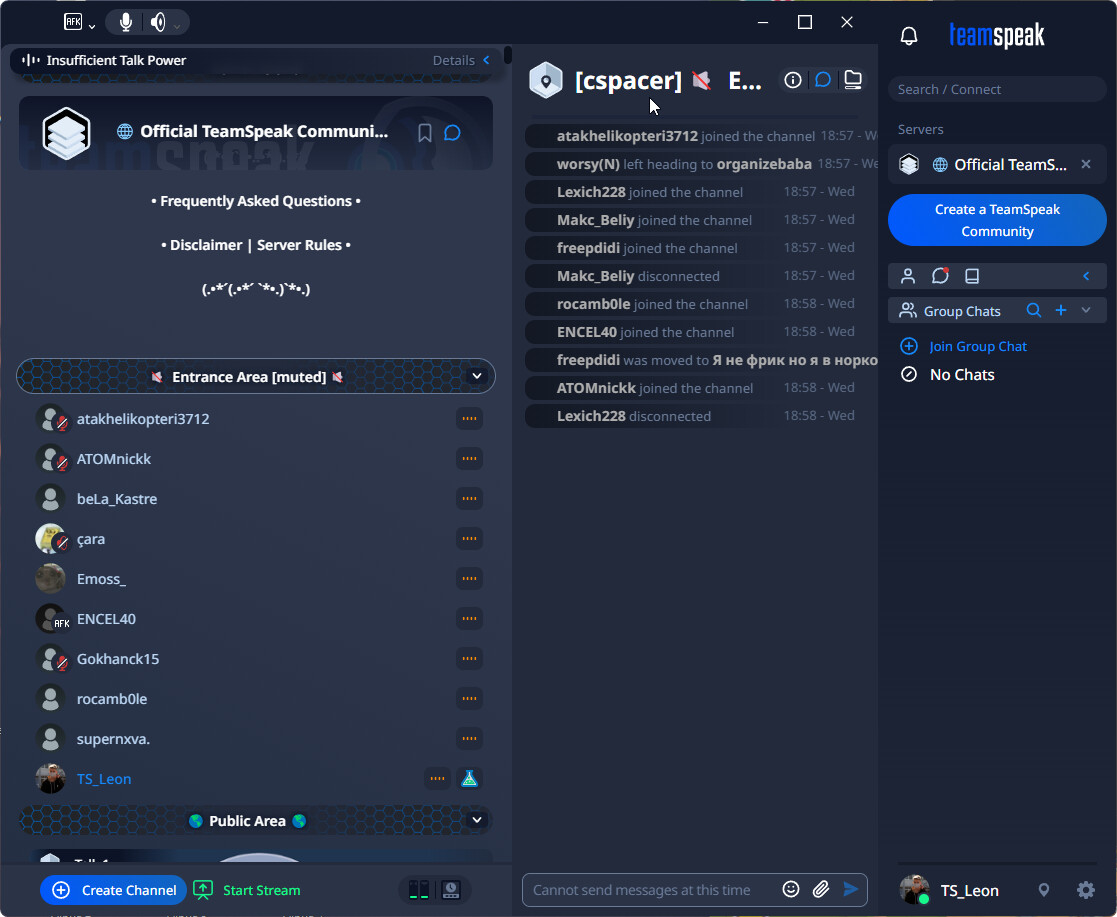The image size is (1117, 917).
Task: Open server chat bubble next to bookmark
Action: (452, 133)
